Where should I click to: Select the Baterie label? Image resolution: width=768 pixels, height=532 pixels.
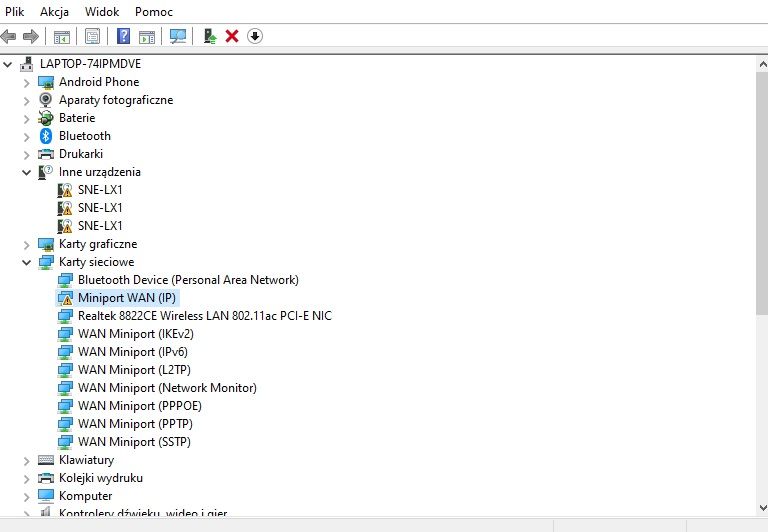coord(77,118)
